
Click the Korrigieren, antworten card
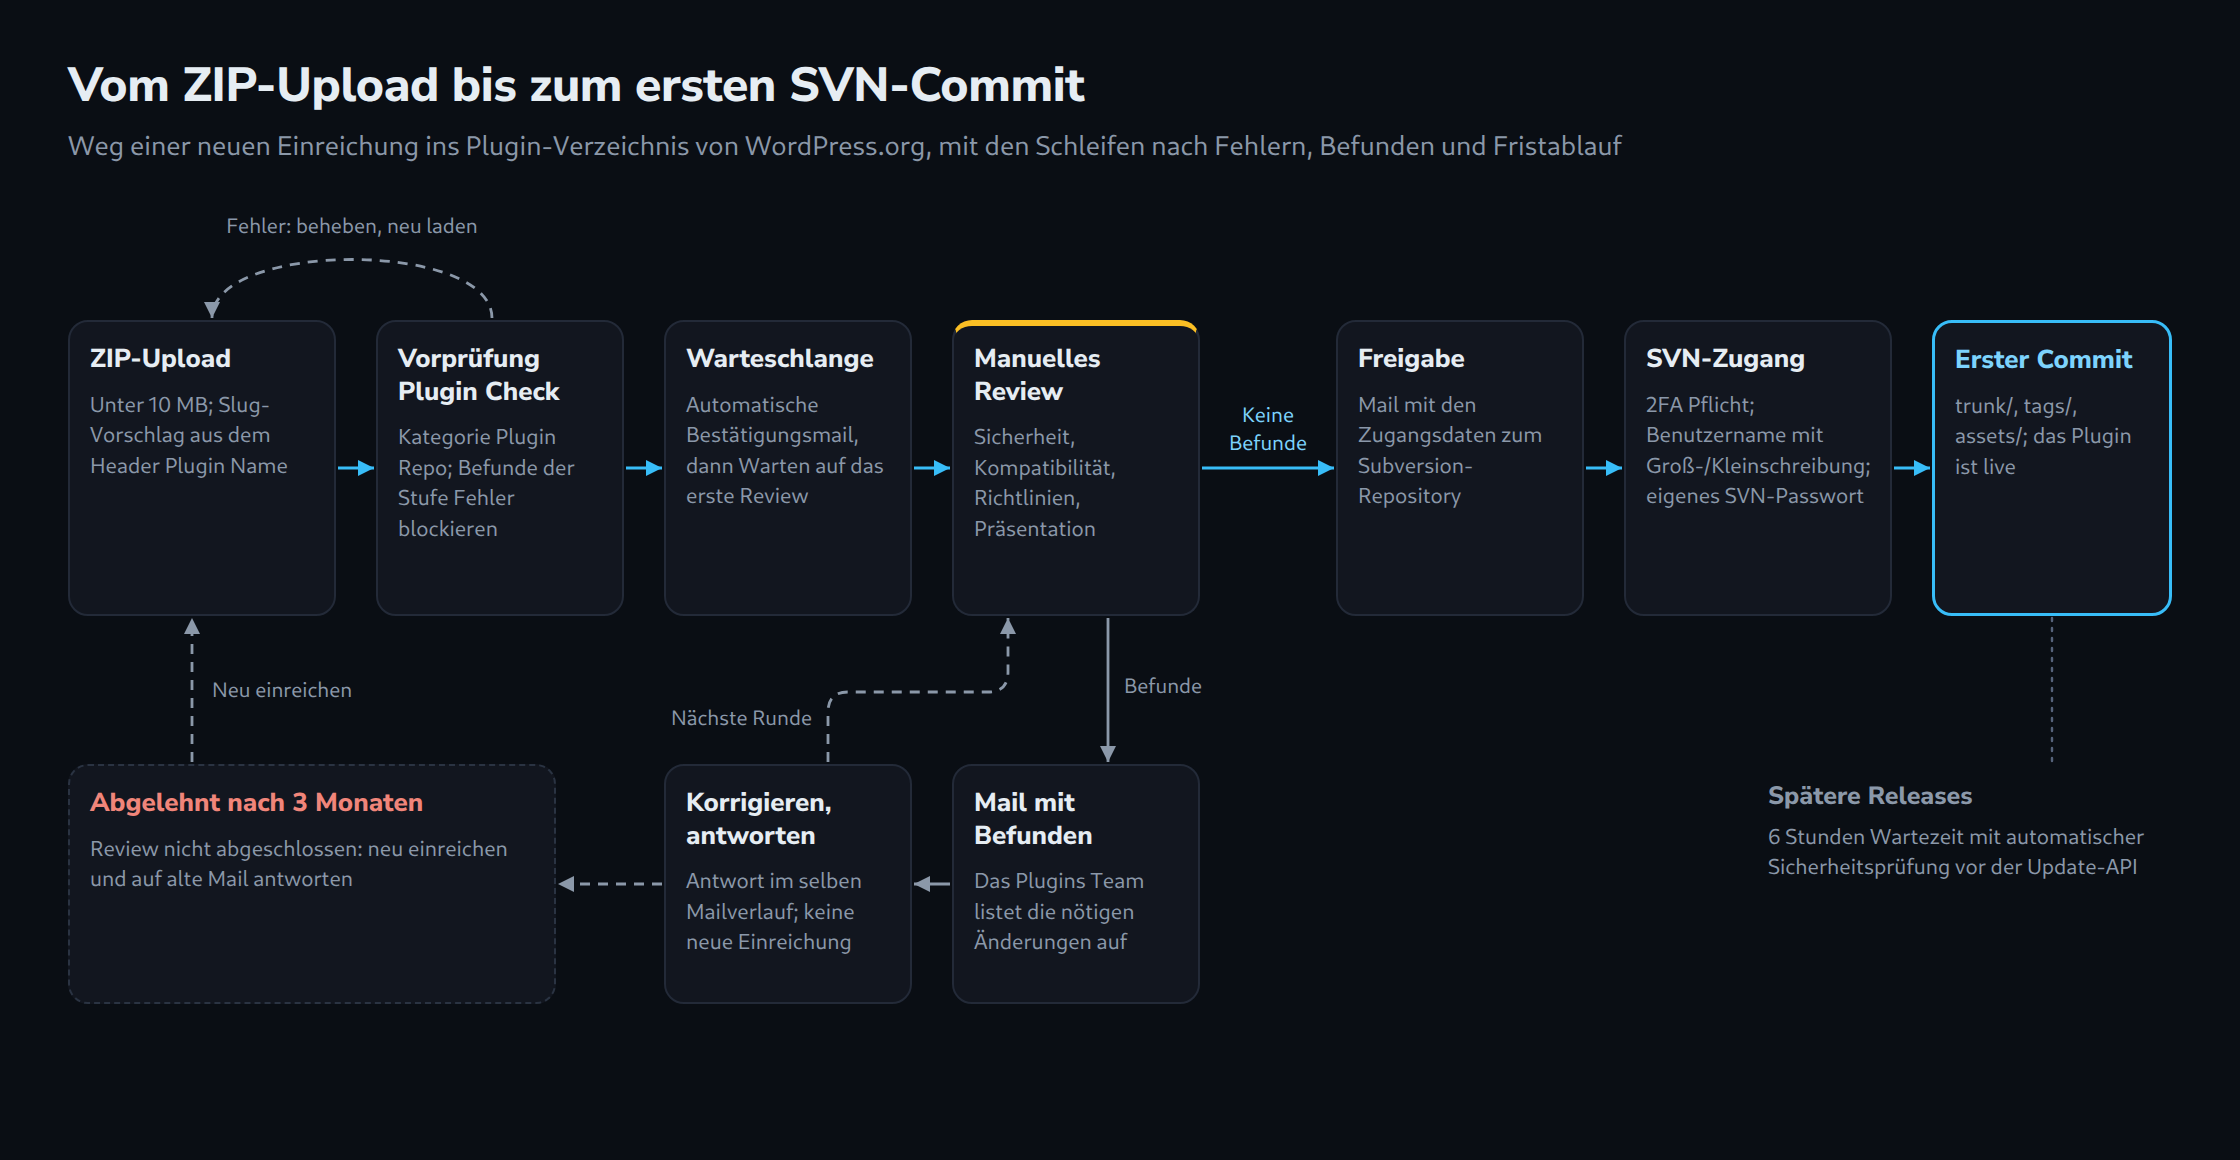click(x=788, y=884)
